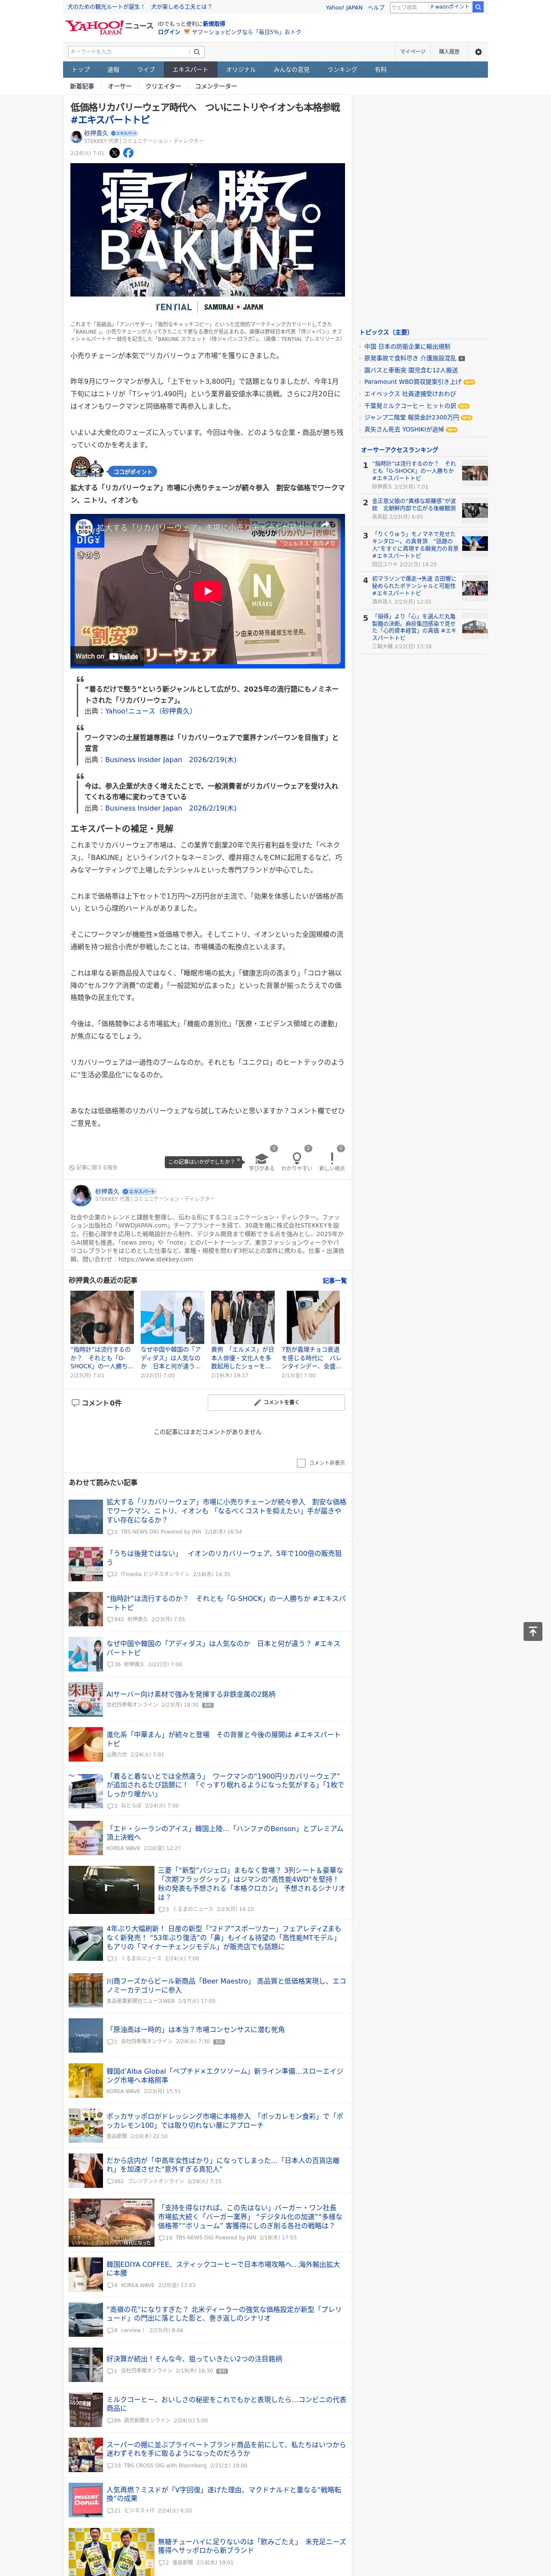This screenshot has width=551, height=2576.
Task: Open recent article thumbnail about エルメス
Action: (243, 1317)
